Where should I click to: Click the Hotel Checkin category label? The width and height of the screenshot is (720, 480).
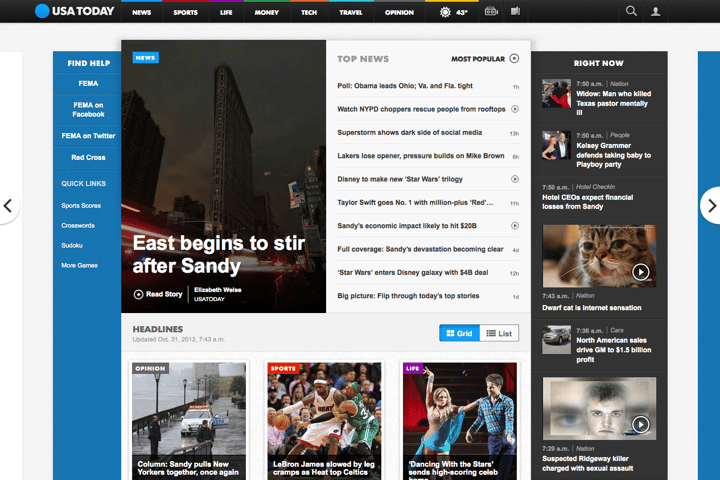[x=595, y=187]
